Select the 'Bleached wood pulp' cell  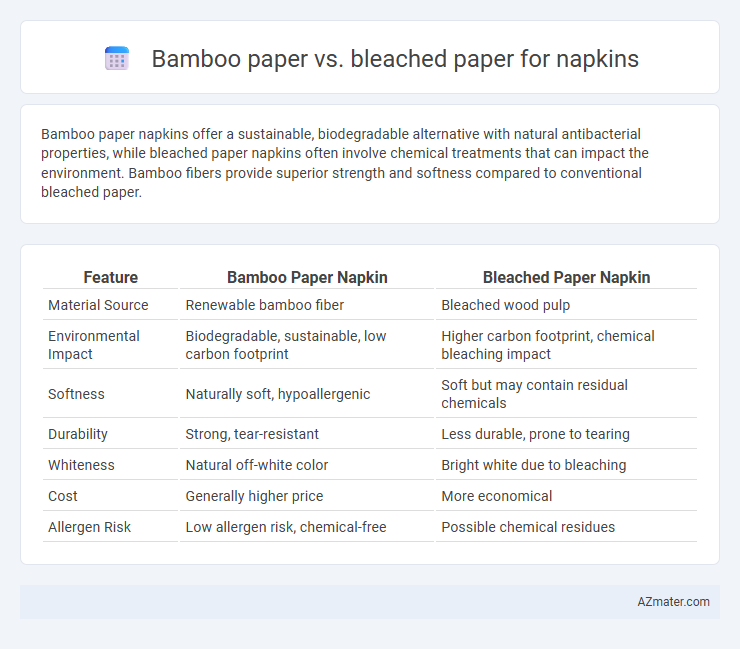pos(505,305)
